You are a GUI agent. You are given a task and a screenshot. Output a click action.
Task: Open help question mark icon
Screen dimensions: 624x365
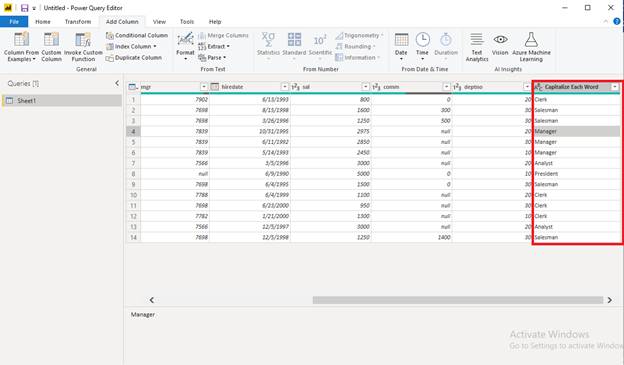pyautogui.click(x=617, y=21)
